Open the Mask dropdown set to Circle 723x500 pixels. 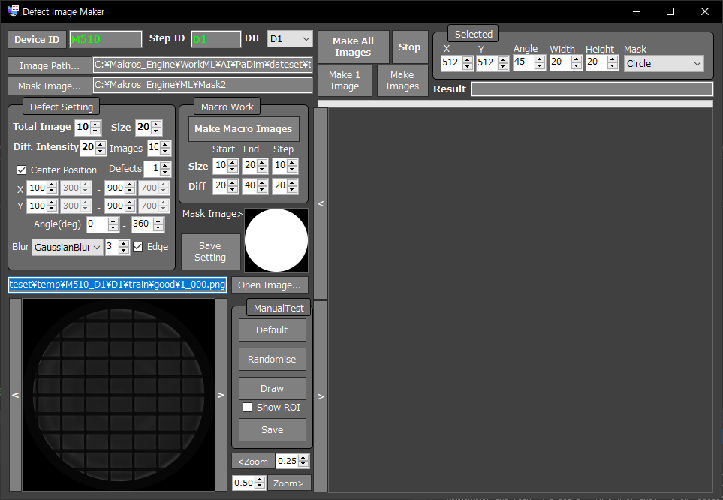(x=664, y=63)
